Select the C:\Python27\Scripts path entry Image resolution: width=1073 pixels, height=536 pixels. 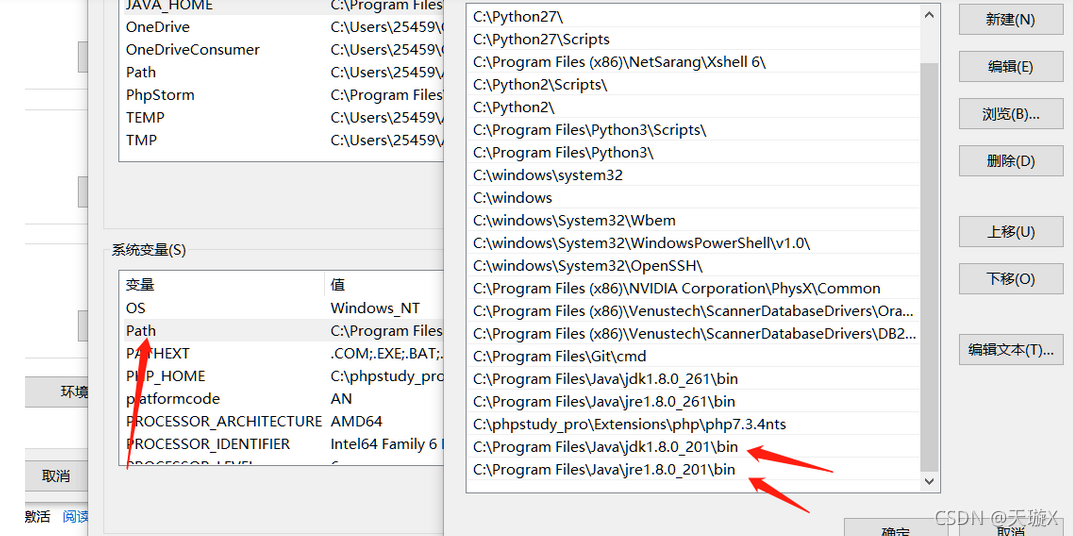click(x=542, y=39)
